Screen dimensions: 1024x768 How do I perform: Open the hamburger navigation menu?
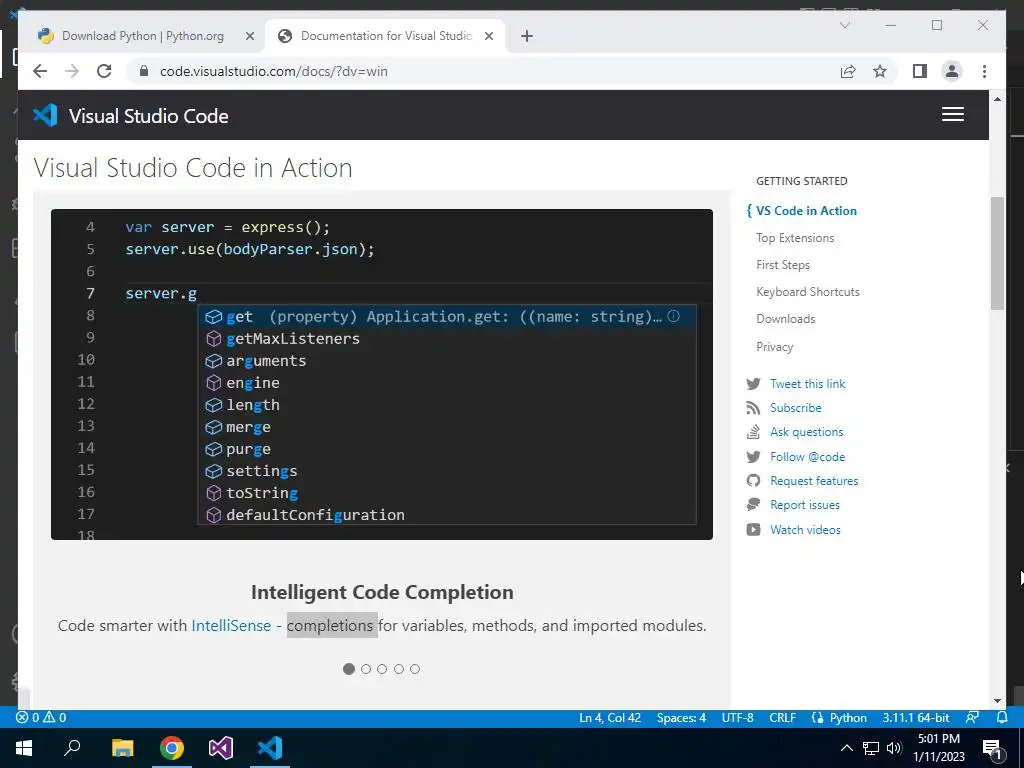(953, 114)
